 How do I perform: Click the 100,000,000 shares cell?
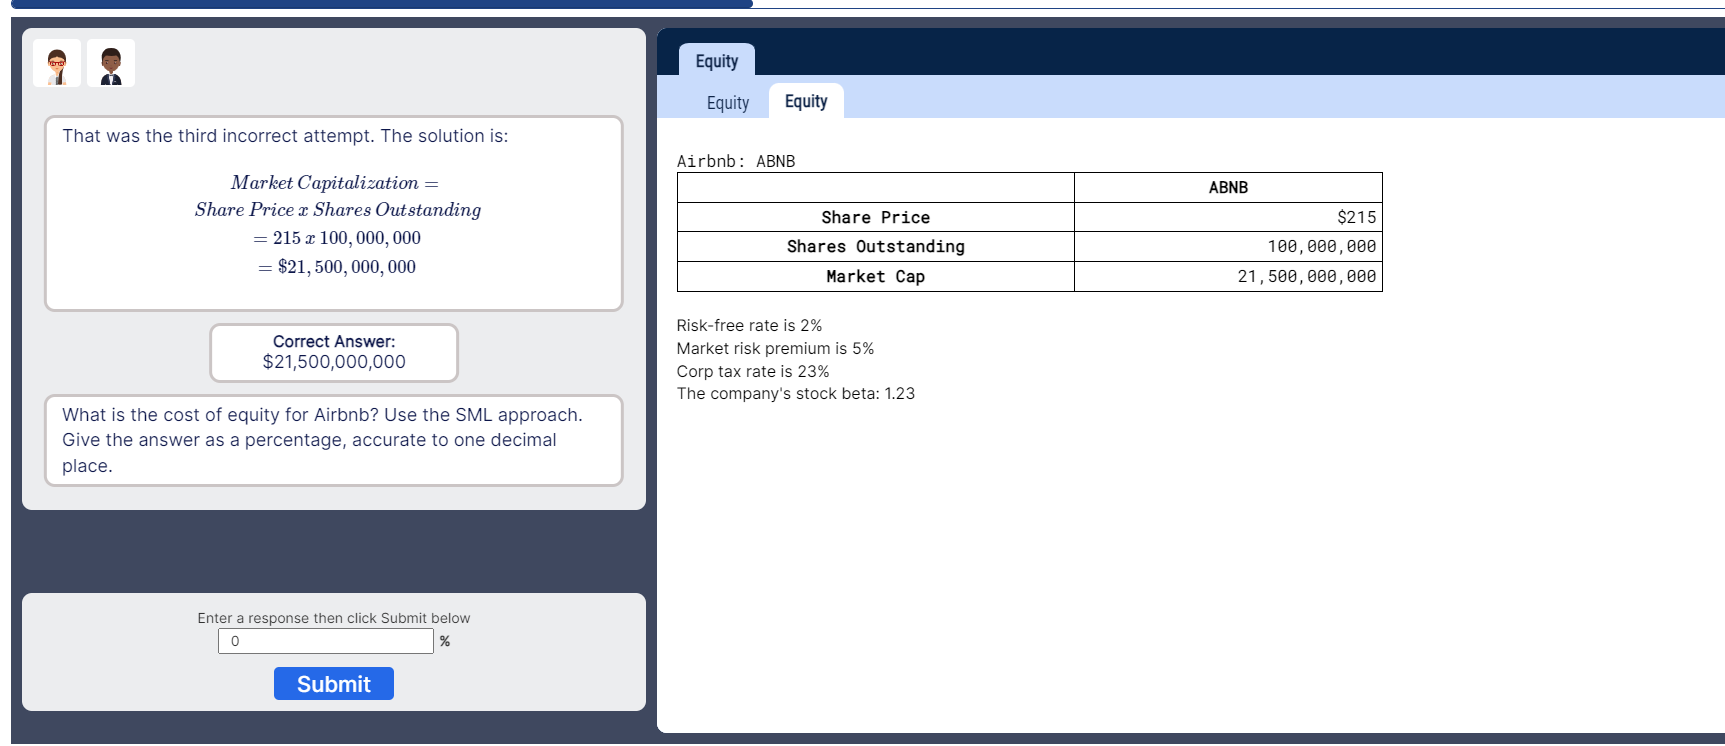[1228, 246]
